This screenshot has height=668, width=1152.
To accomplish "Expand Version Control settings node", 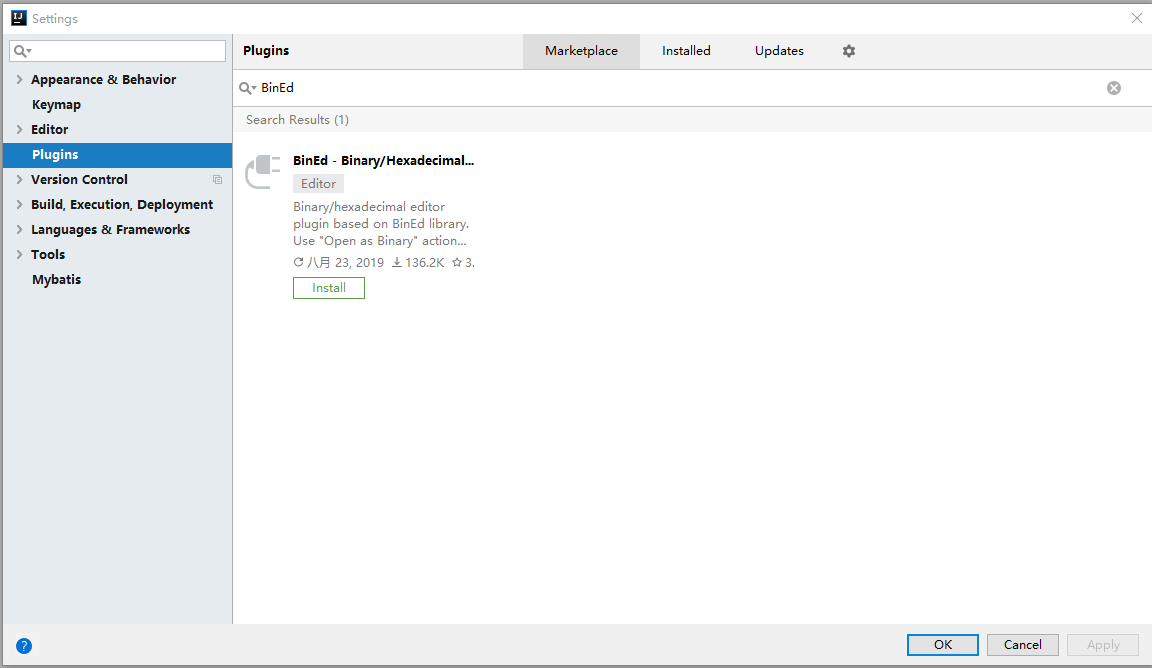I will click(x=19, y=179).
